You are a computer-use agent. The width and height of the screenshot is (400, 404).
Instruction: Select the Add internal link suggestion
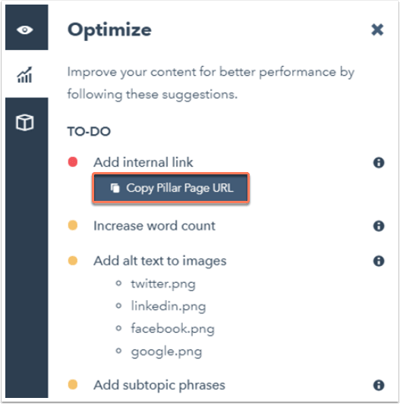pos(143,162)
